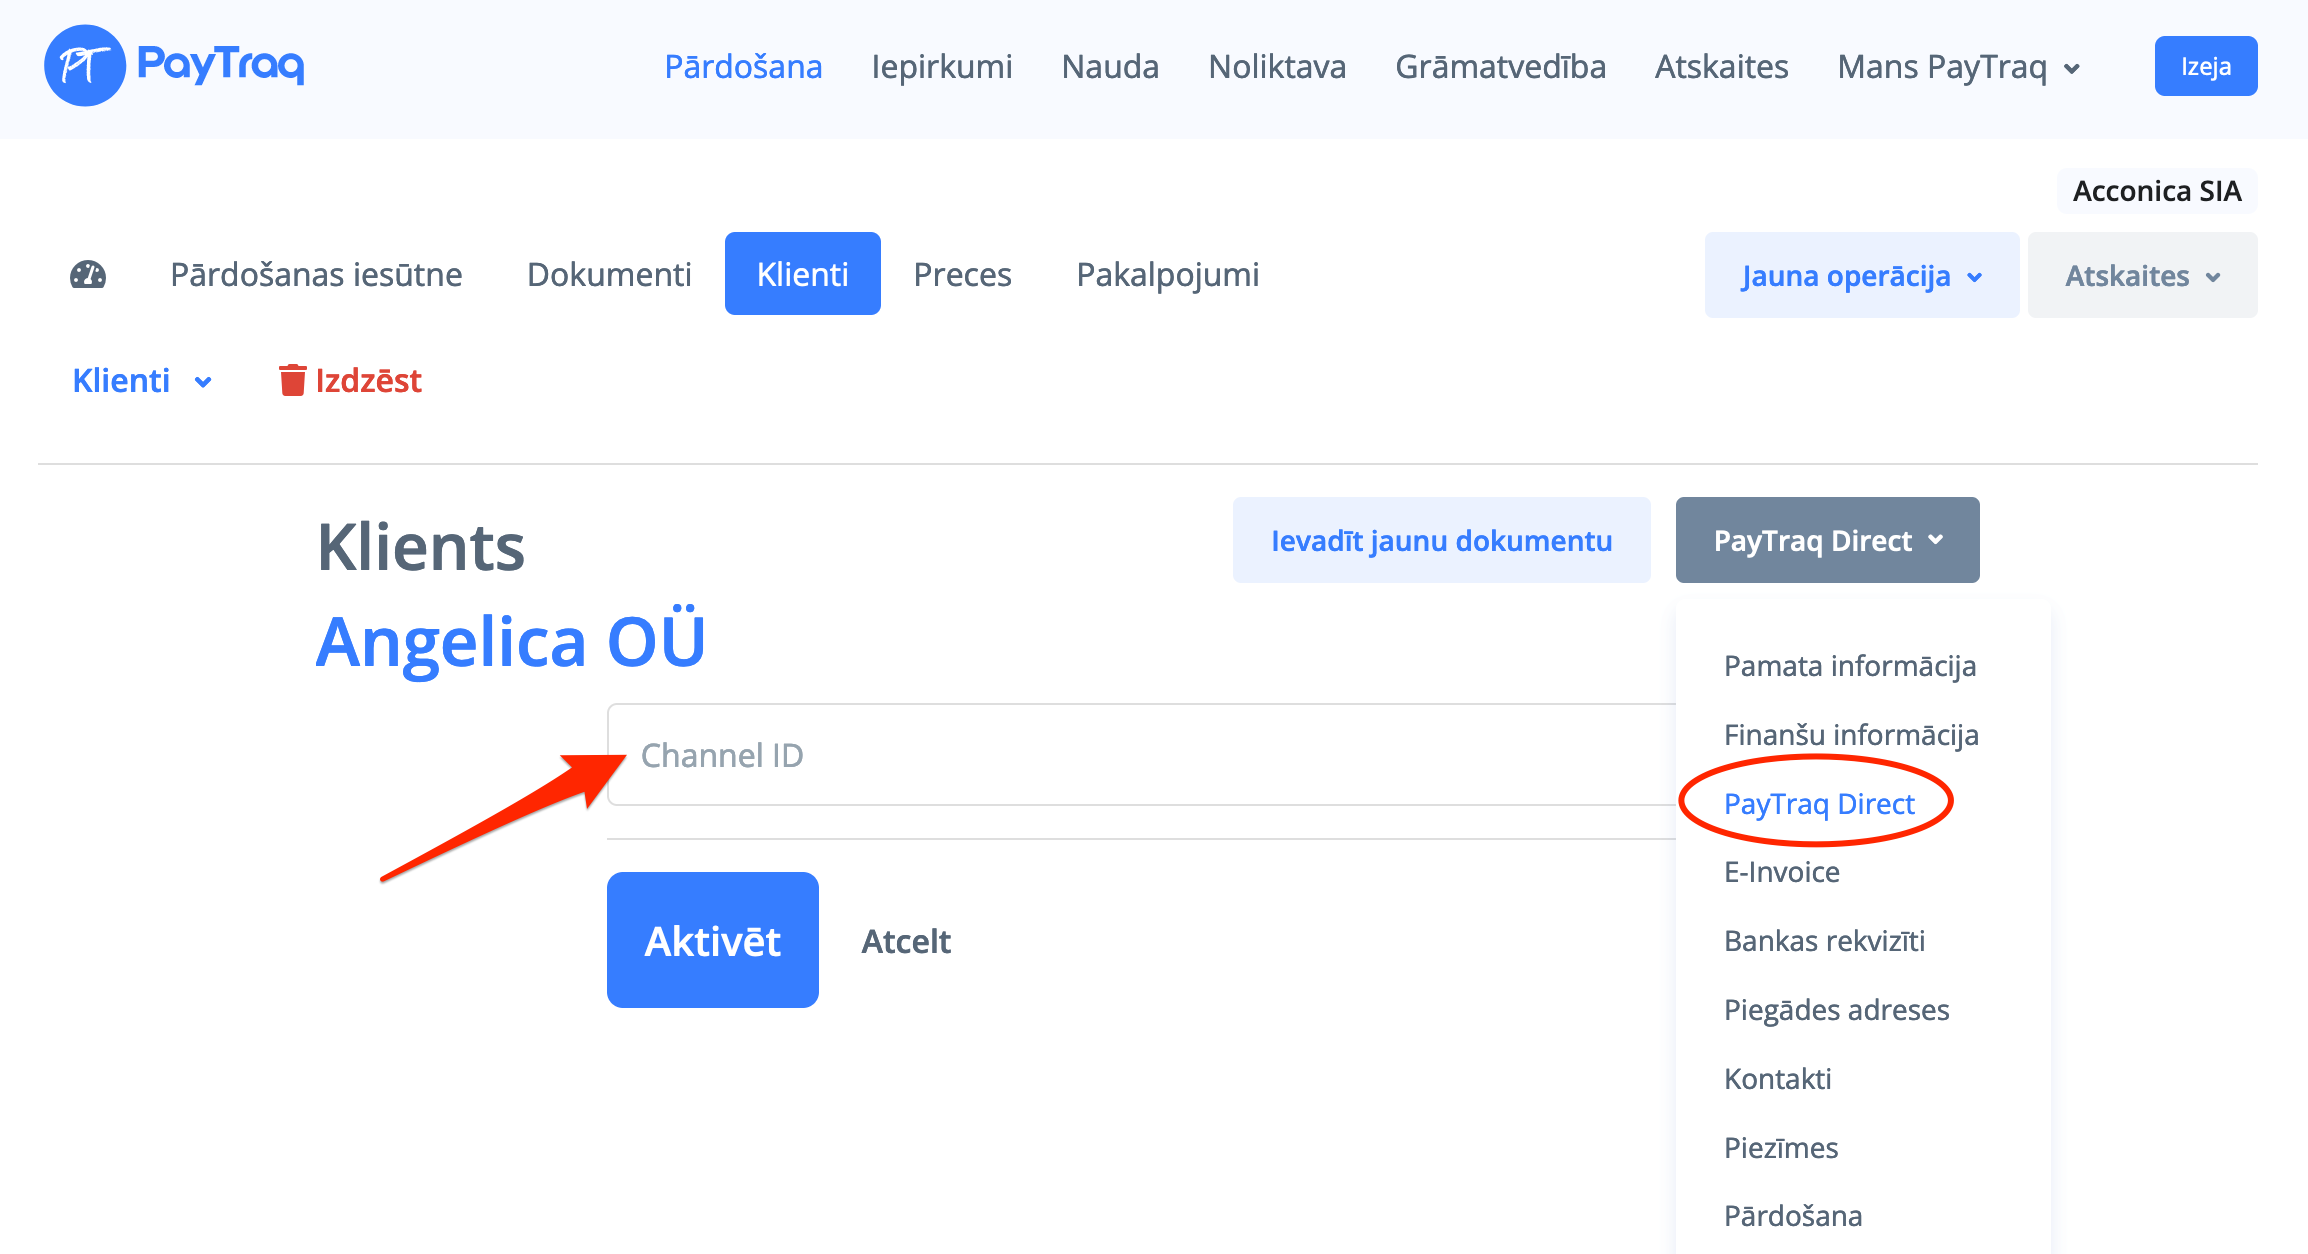Focus the Channel ID input field

pos(1140,755)
